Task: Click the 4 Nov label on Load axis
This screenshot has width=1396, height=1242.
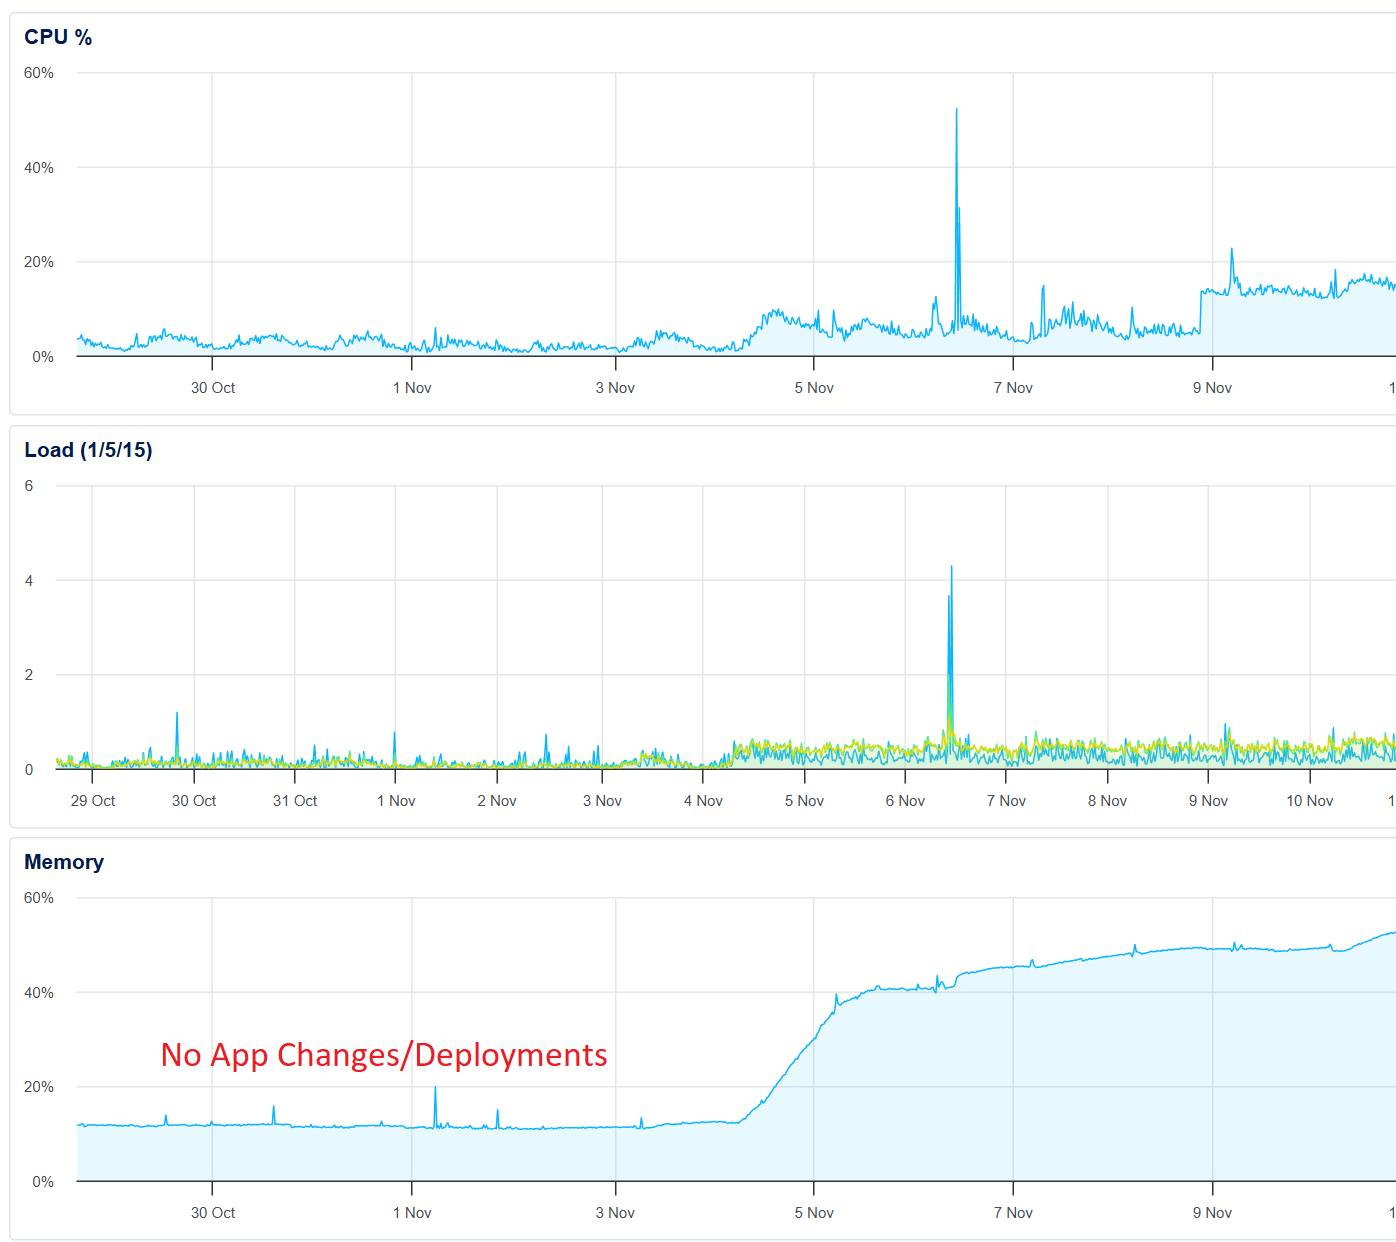Action: [703, 801]
